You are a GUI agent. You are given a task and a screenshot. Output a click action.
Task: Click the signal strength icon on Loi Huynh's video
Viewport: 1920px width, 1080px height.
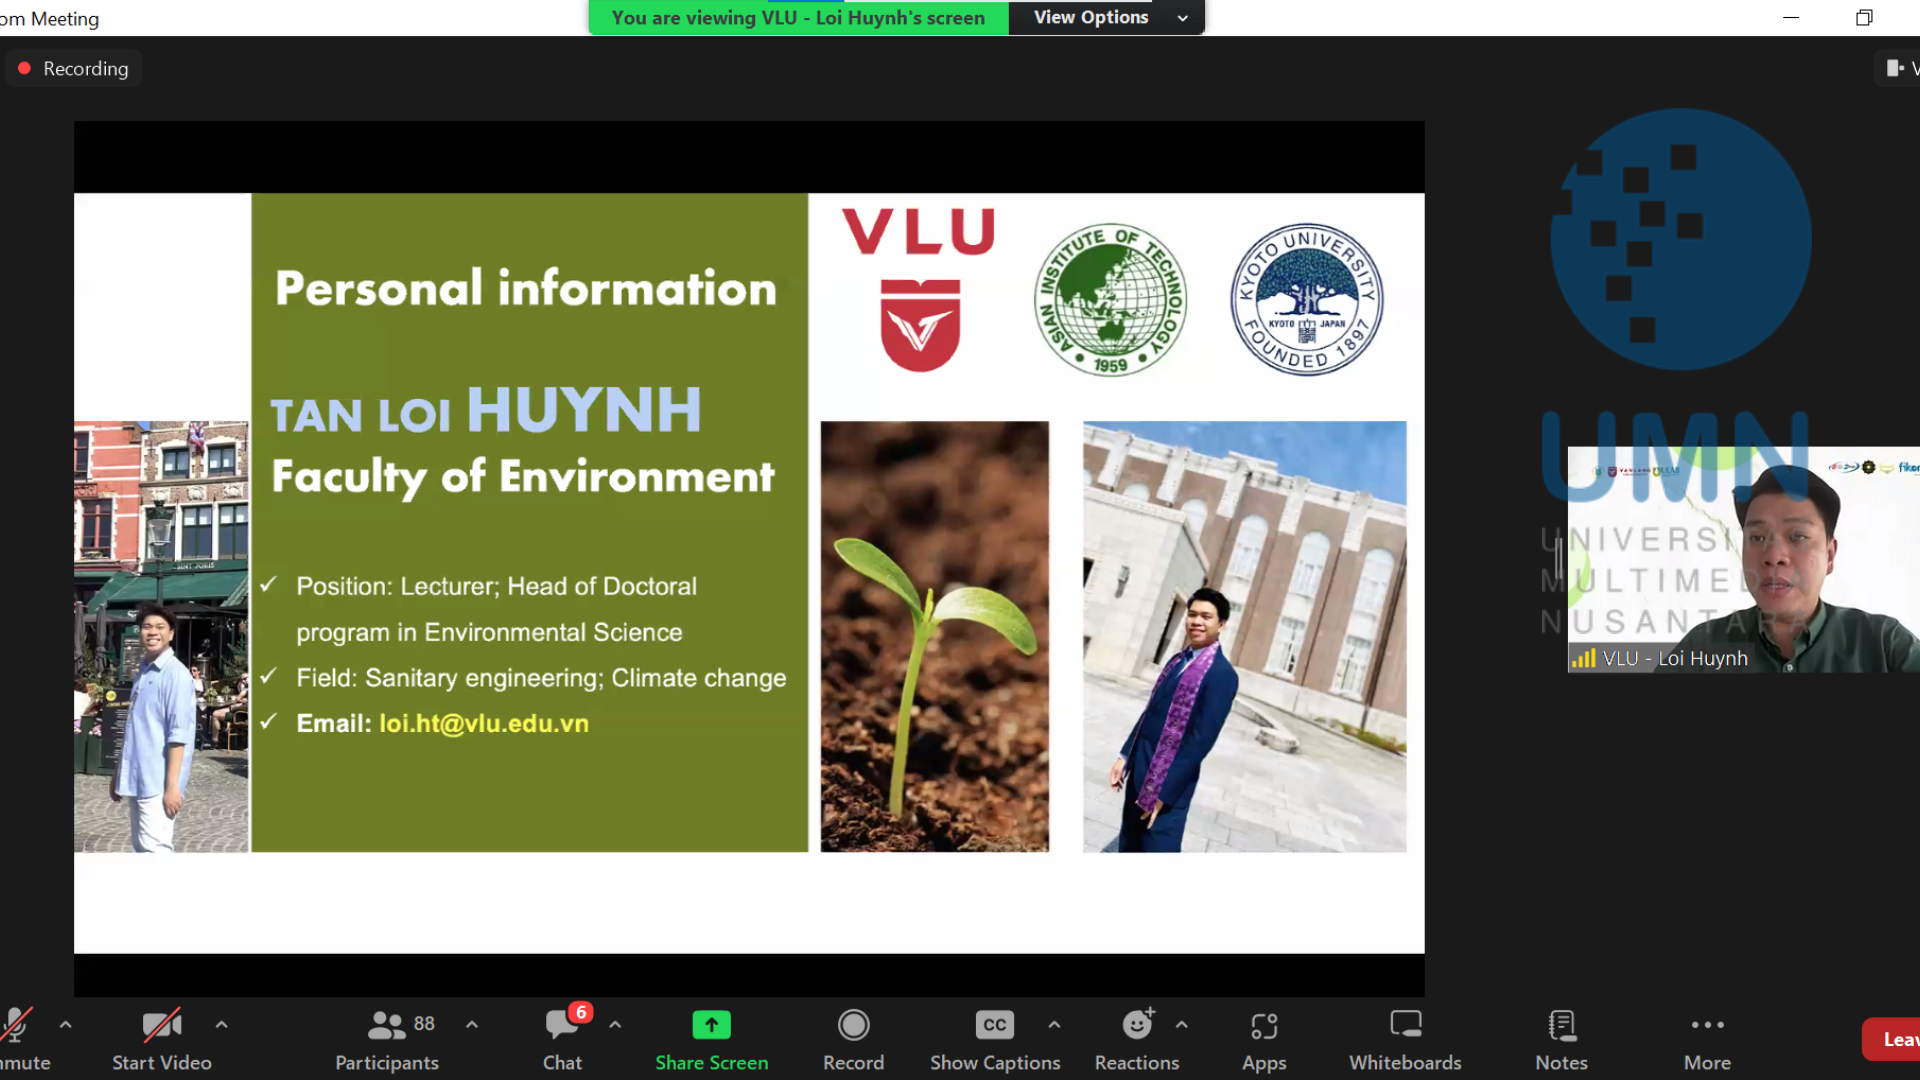(x=1584, y=658)
